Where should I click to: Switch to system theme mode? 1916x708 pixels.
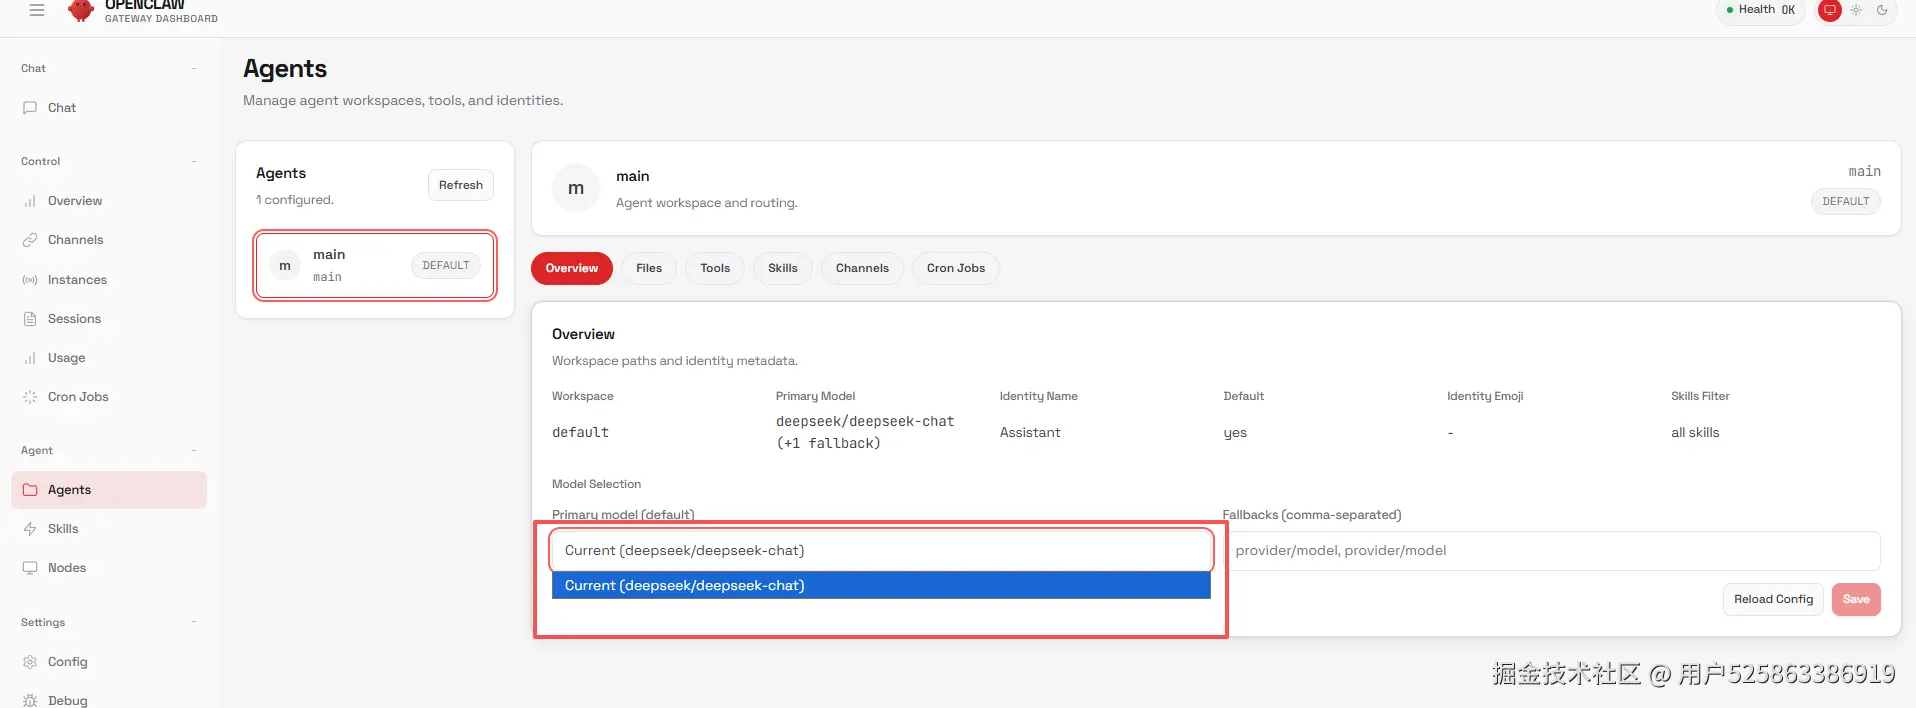point(1830,10)
